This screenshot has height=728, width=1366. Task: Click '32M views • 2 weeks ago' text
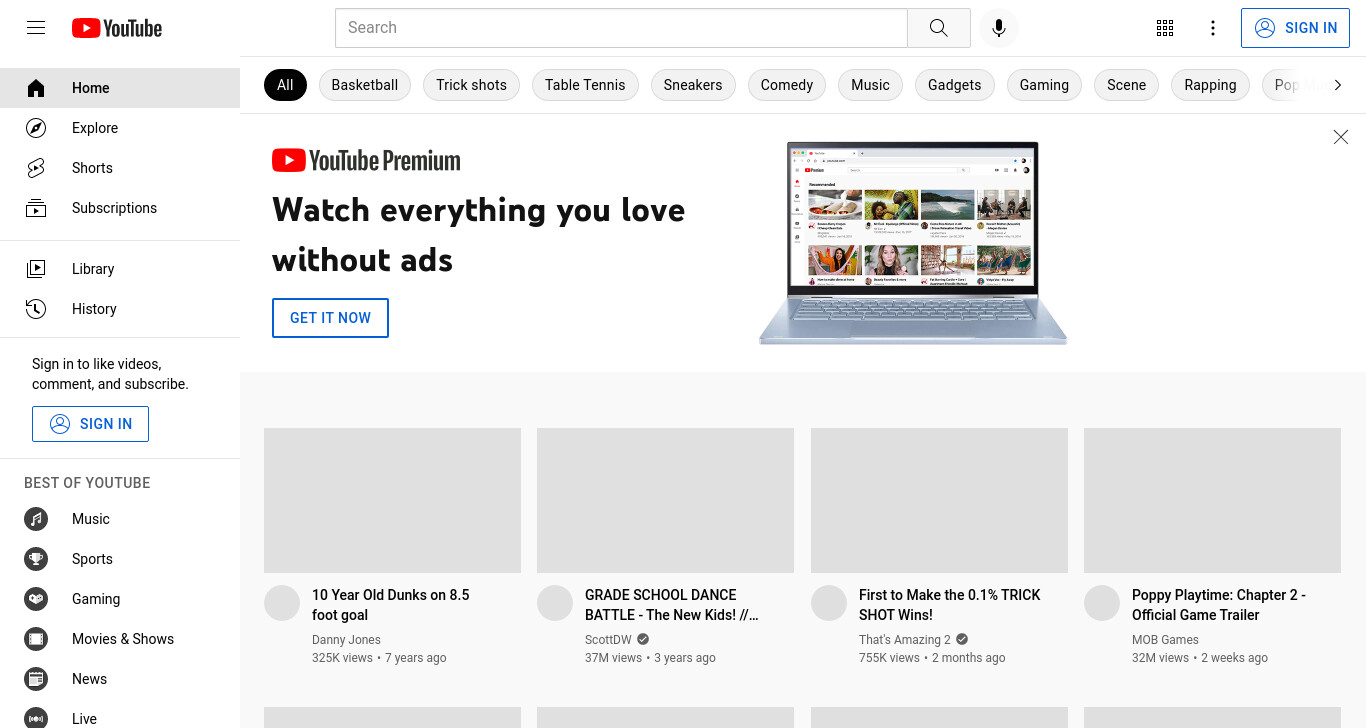coord(1200,658)
